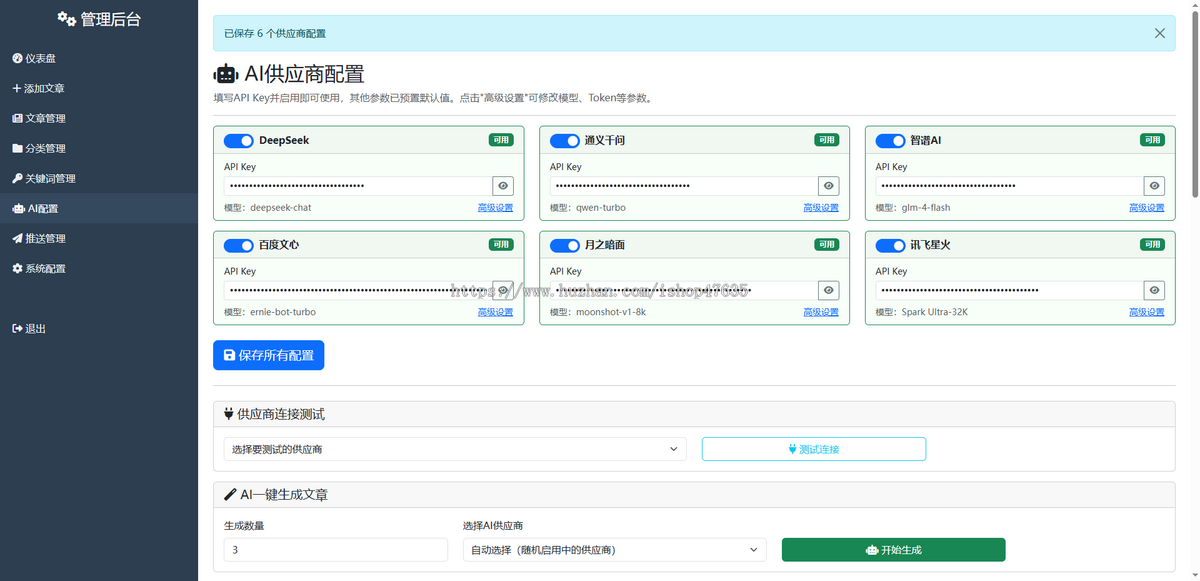Select AI配置 in the sidebar

click(x=99, y=208)
